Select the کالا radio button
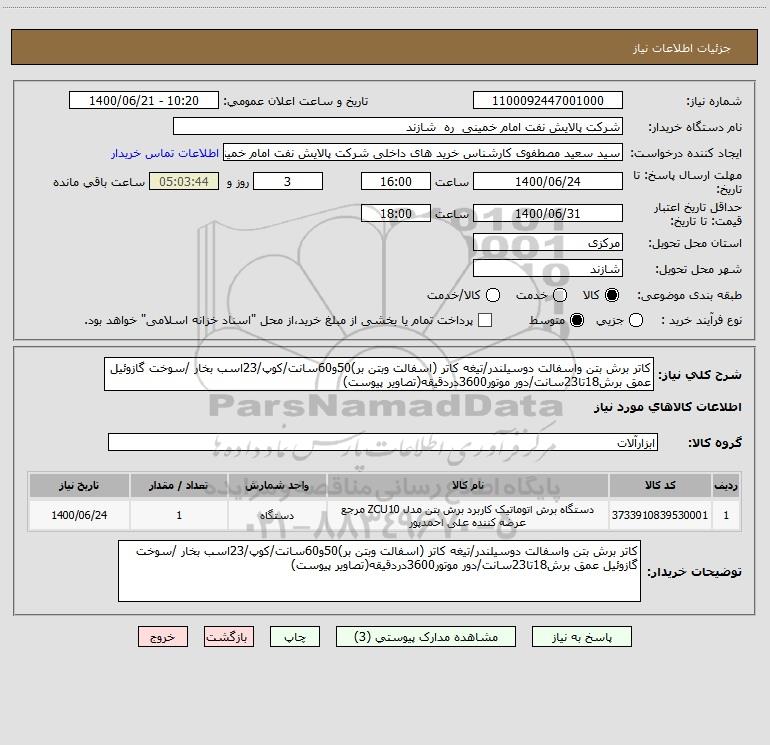Screen dimensions: 770x745 [x=612, y=295]
